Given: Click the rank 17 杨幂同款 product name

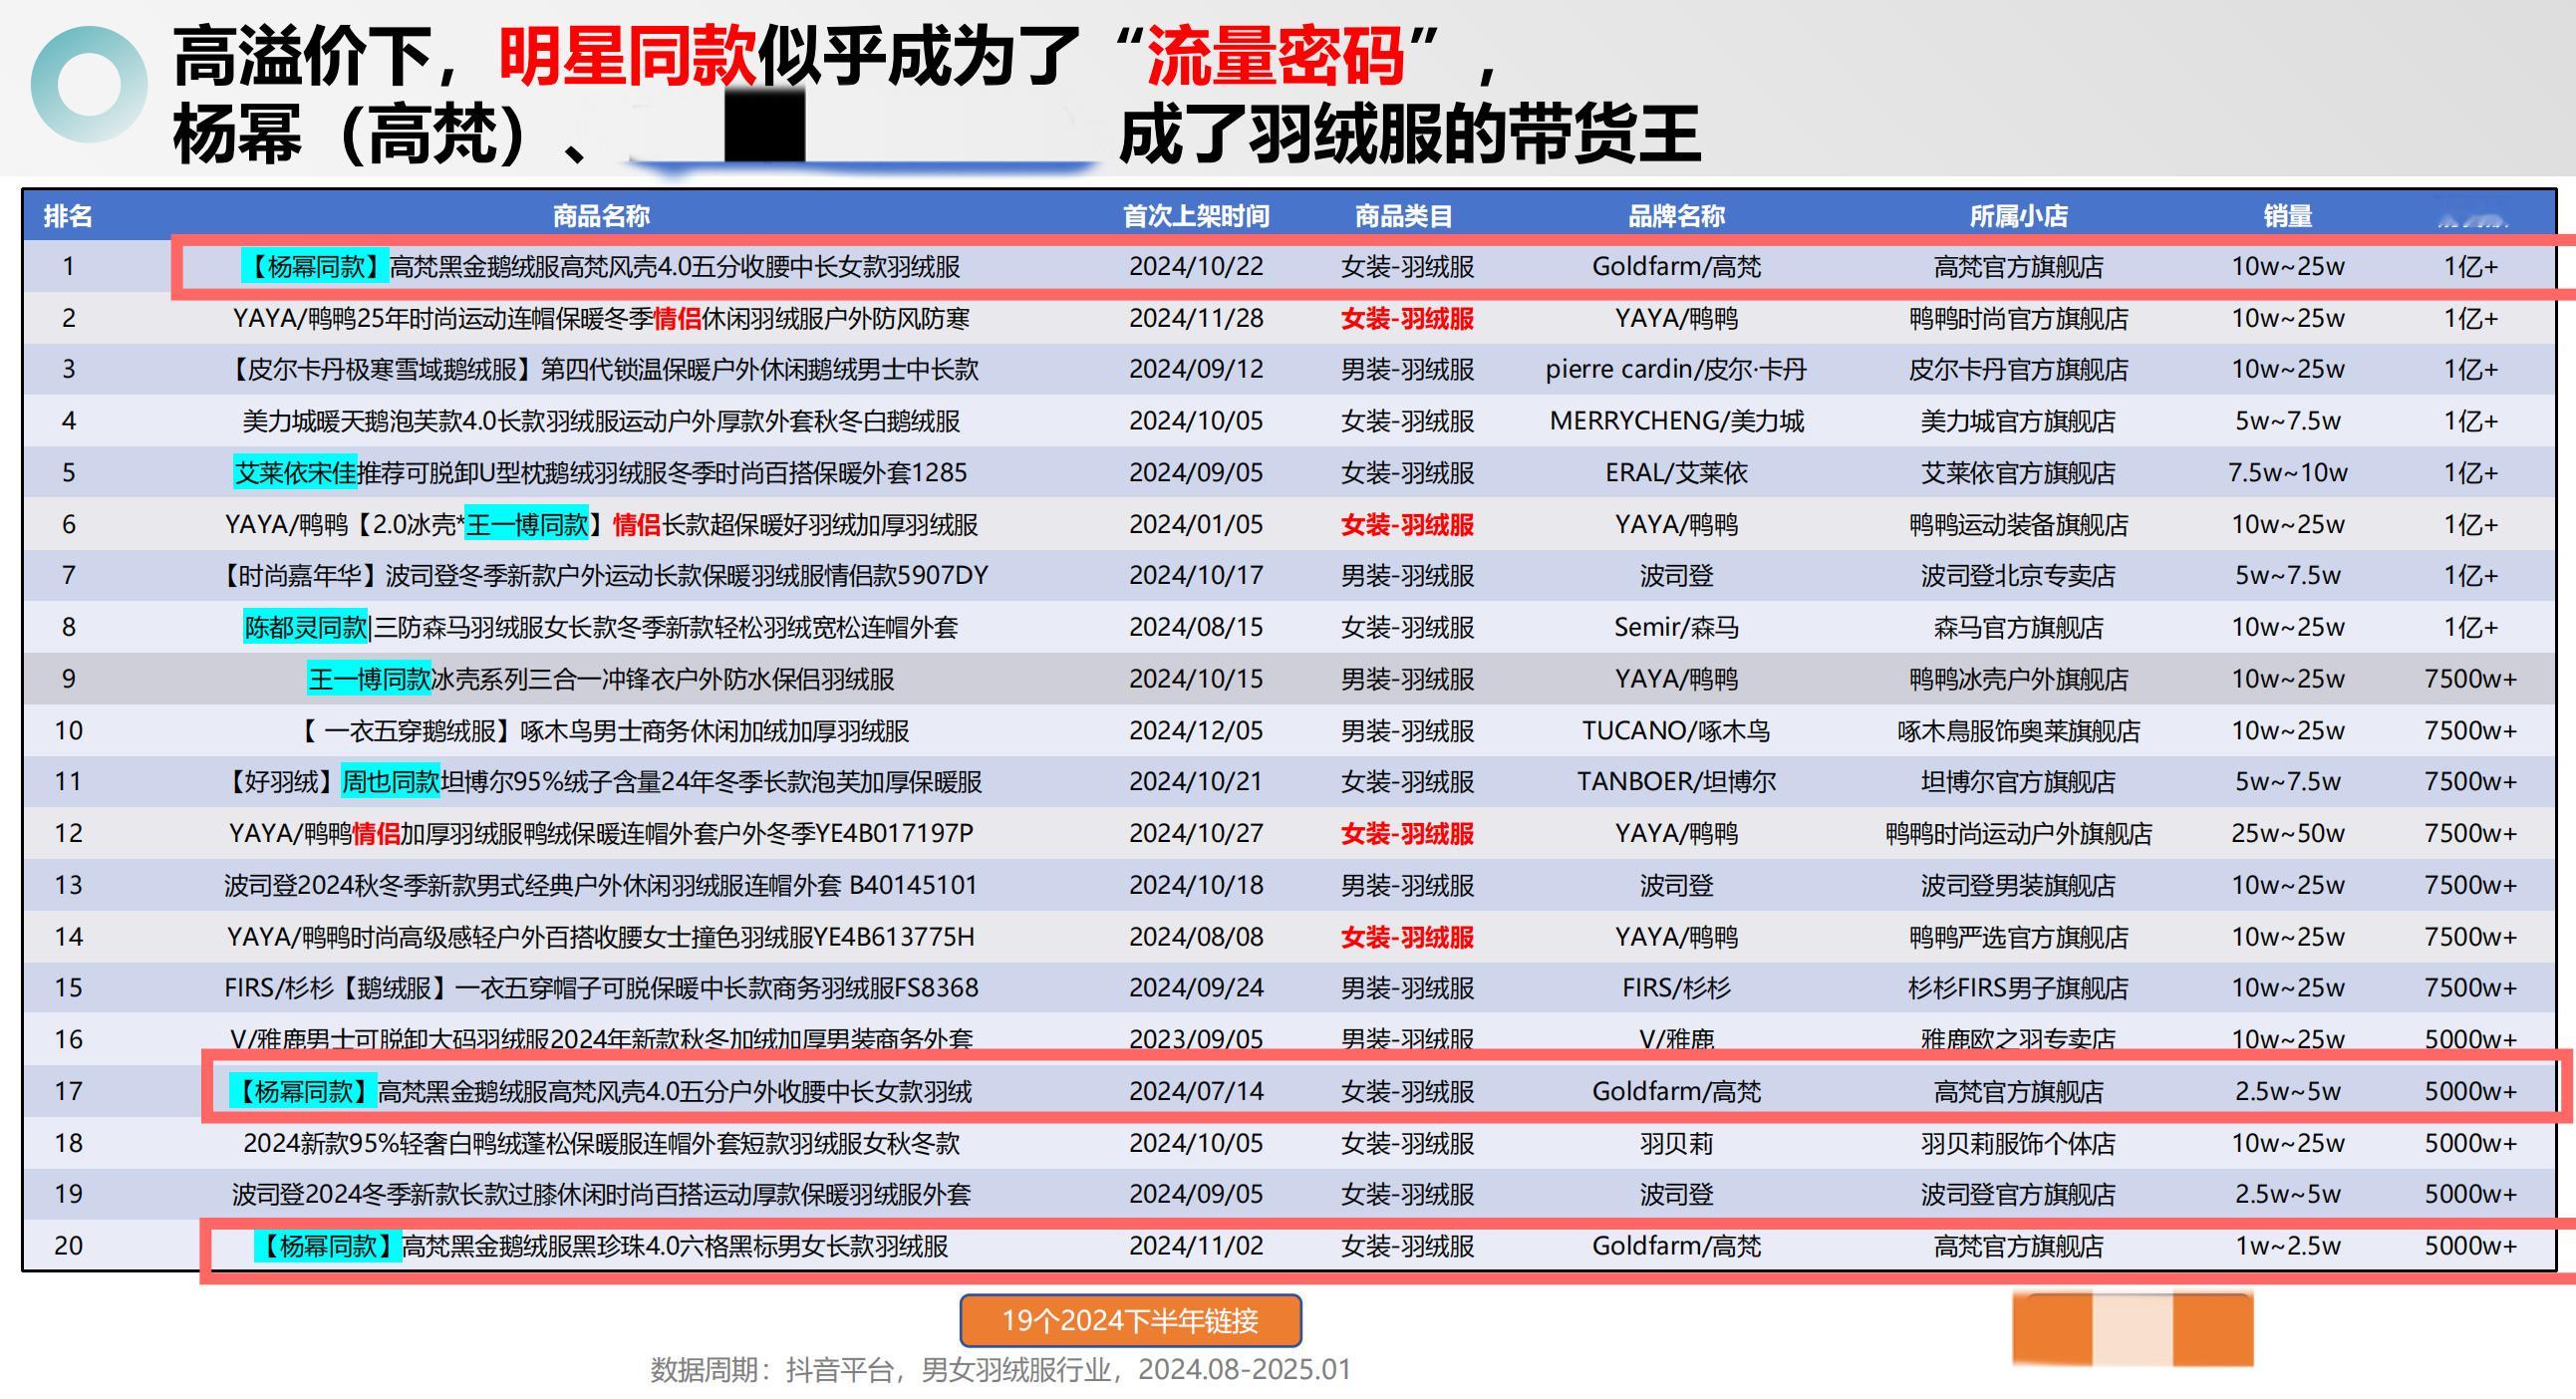Looking at the screenshot, I should click(601, 1092).
